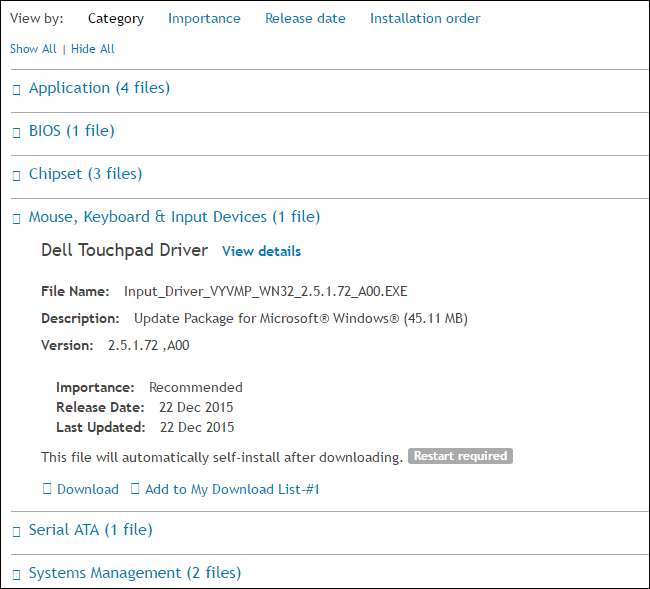The width and height of the screenshot is (650, 589).
Task: Expand Systems Management (2 files) section
Action: pyautogui.click(x=134, y=573)
